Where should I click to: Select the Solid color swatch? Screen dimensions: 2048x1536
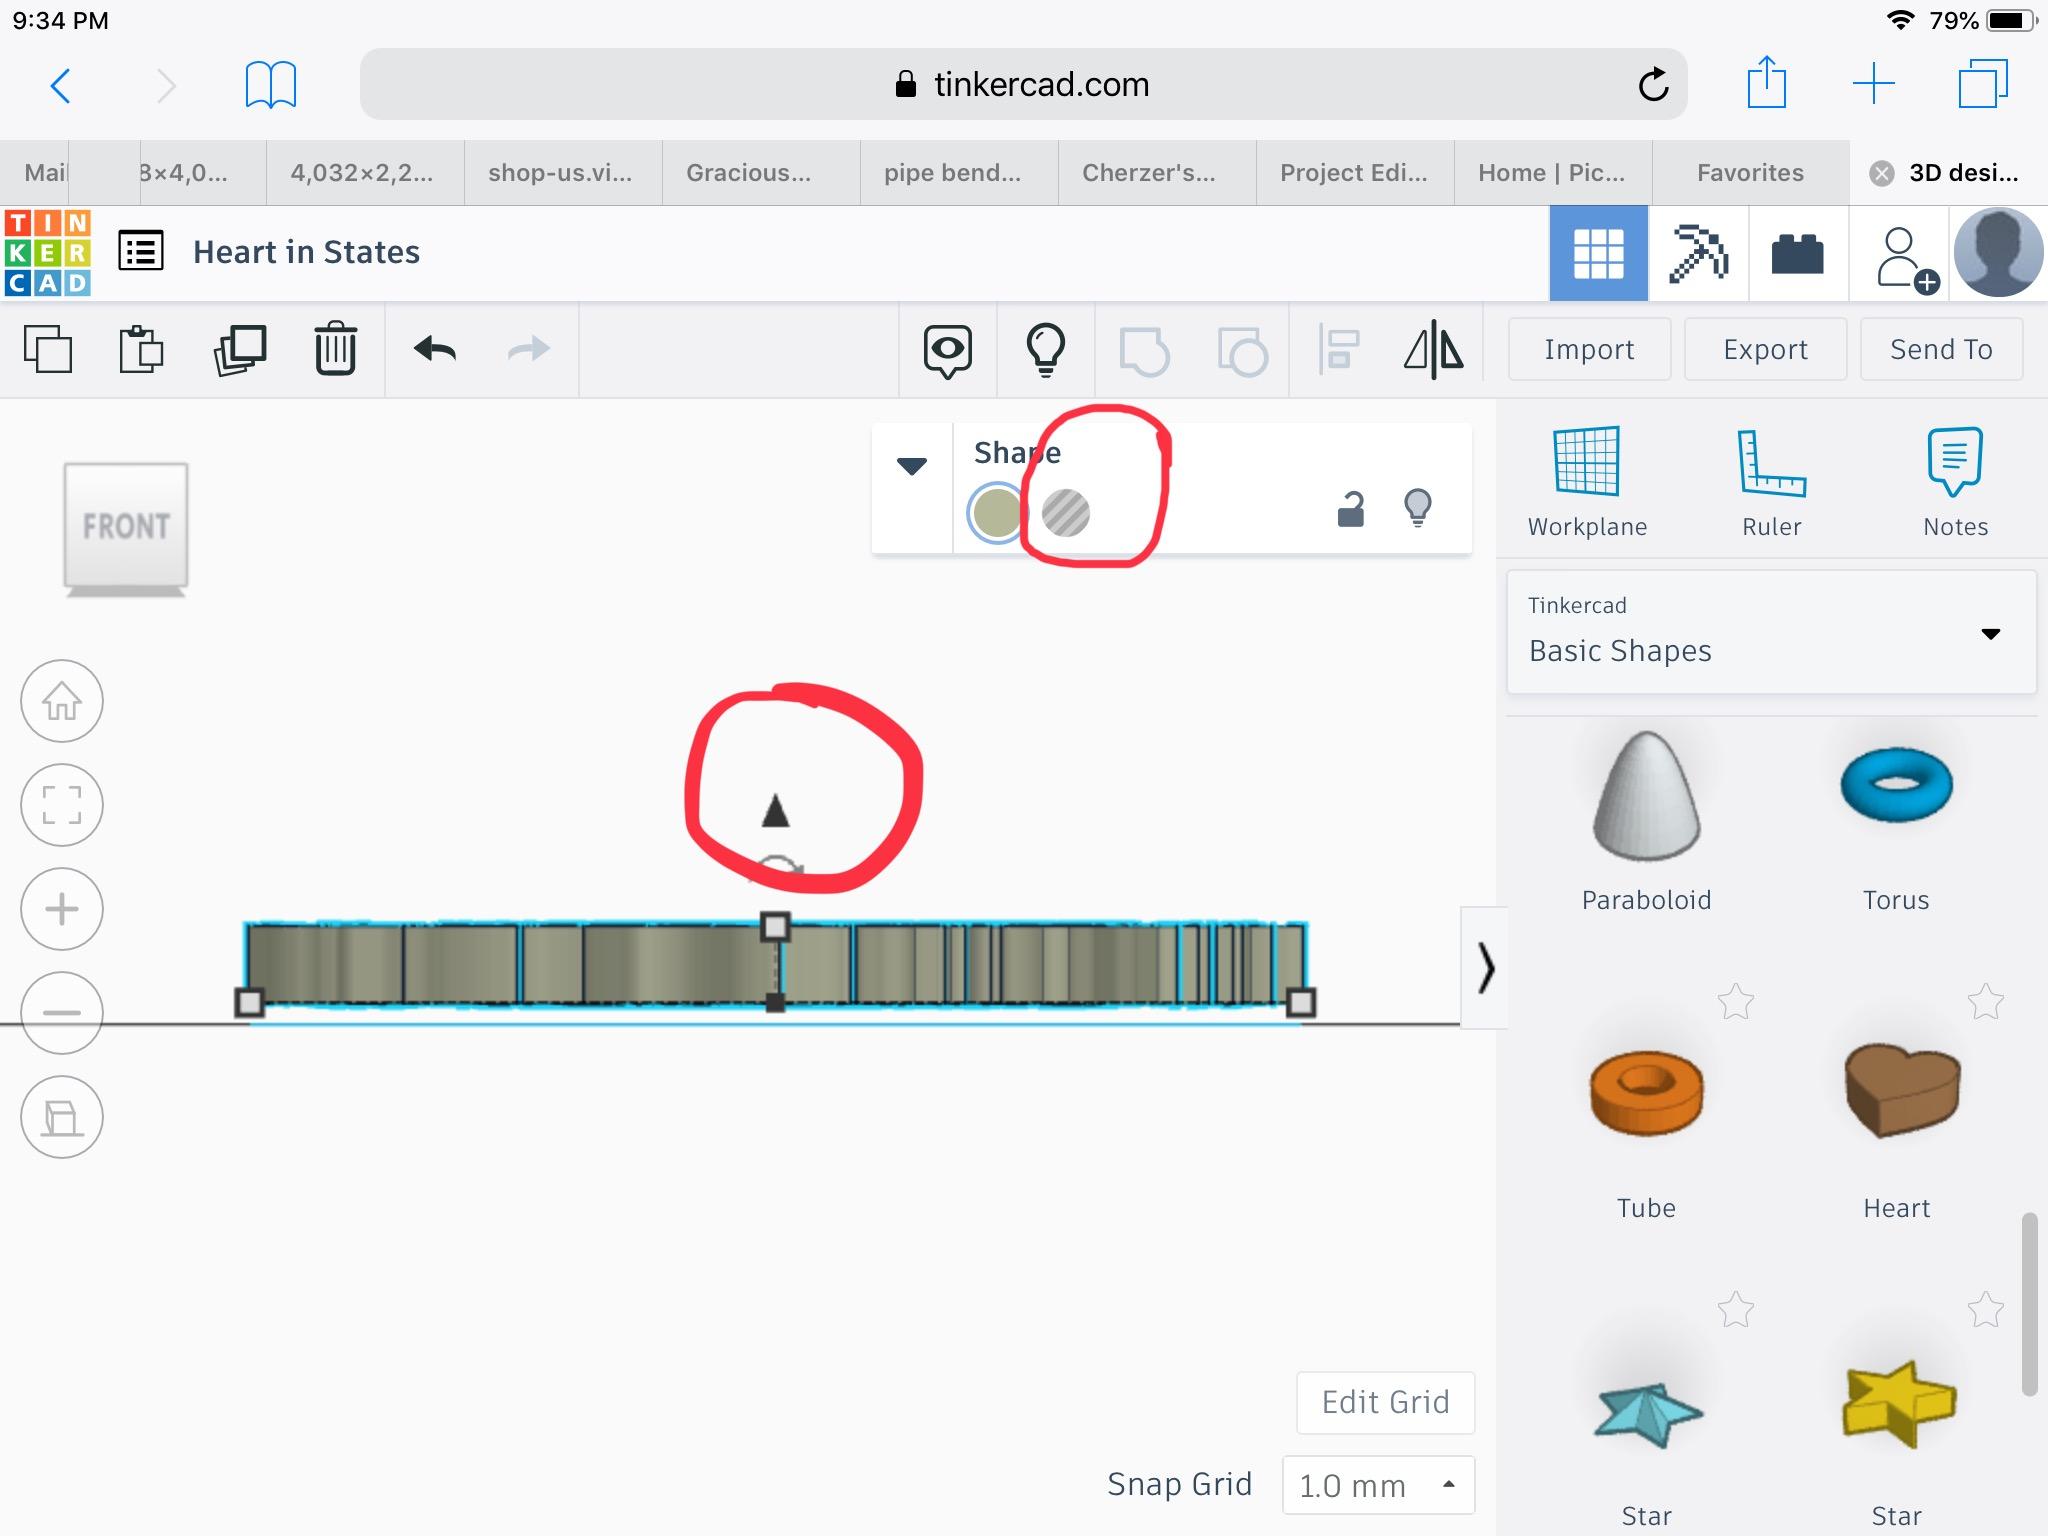996,513
